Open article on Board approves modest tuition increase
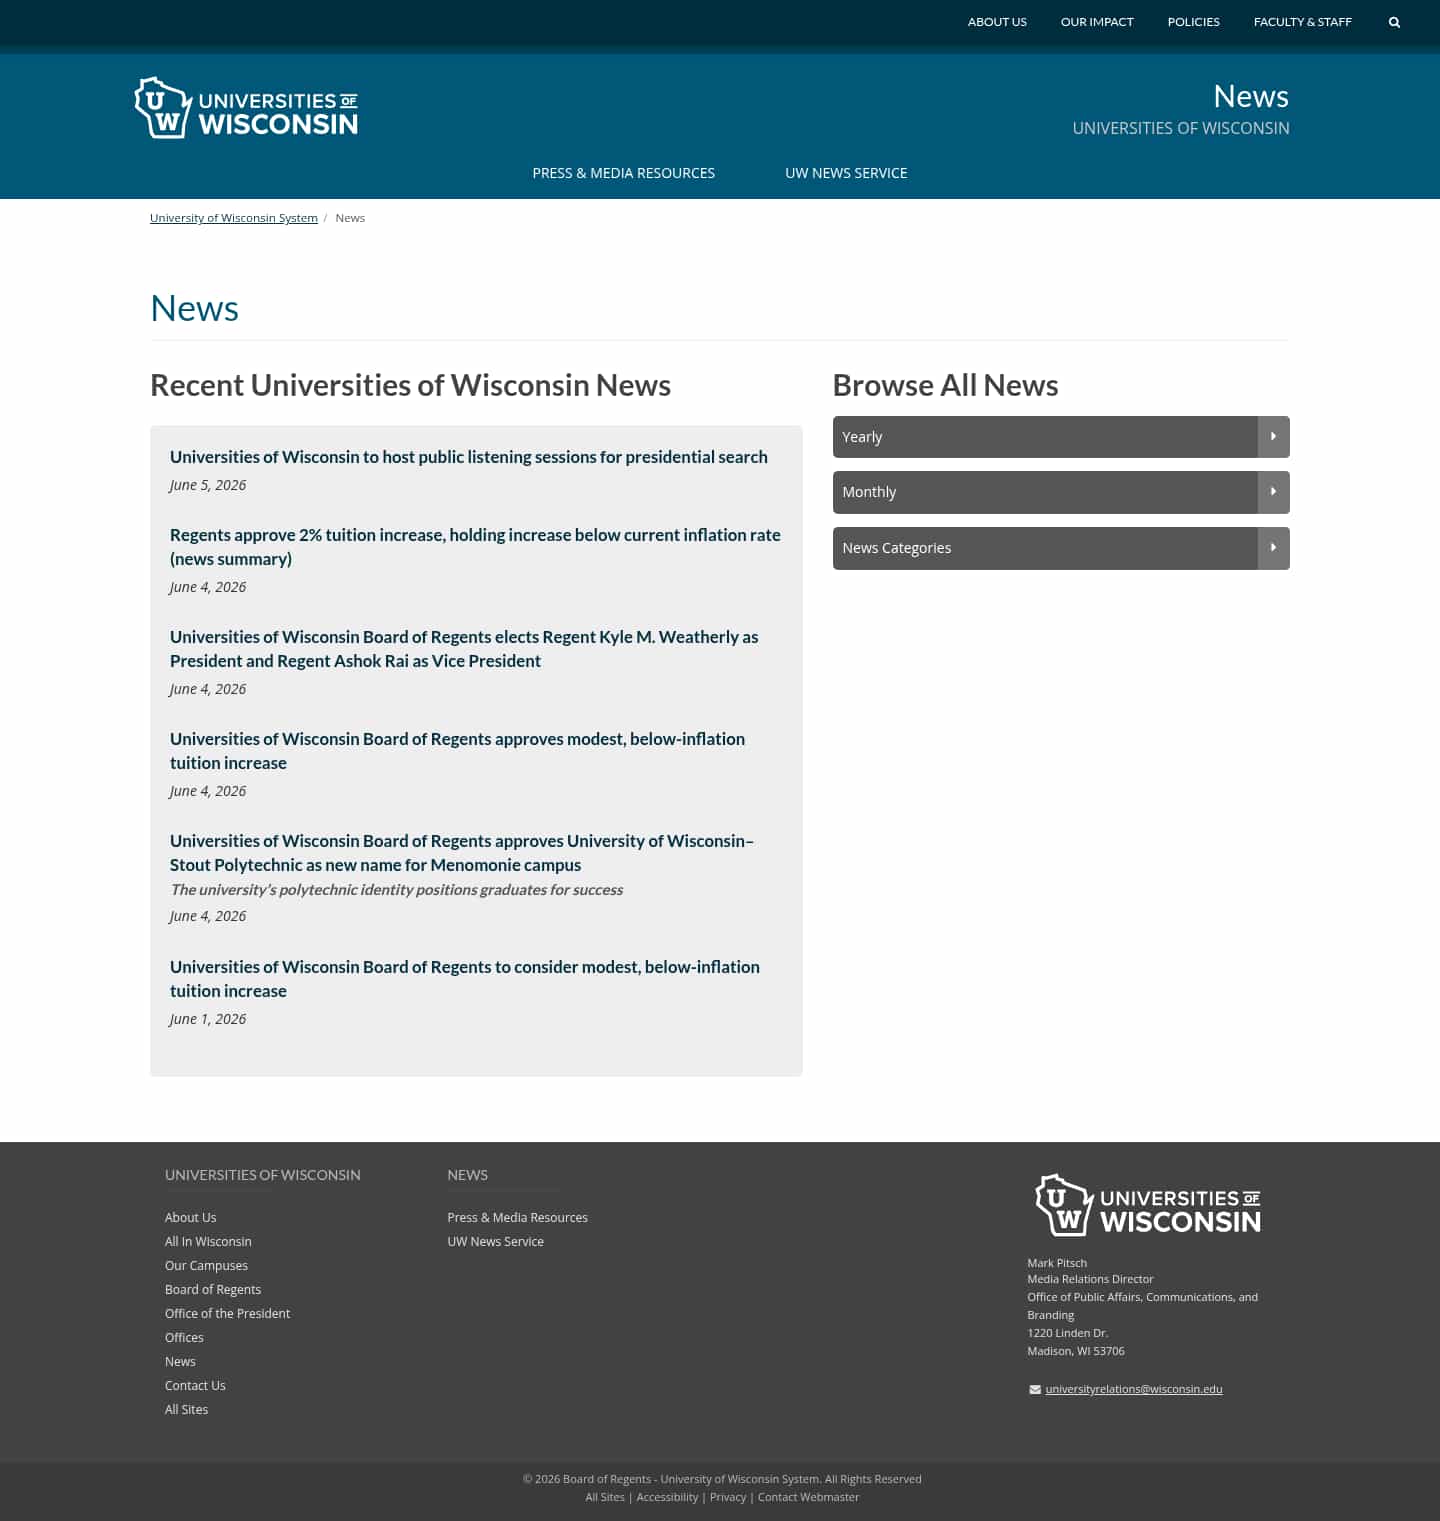The width and height of the screenshot is (1440, 1521). (x=457, y=751)
